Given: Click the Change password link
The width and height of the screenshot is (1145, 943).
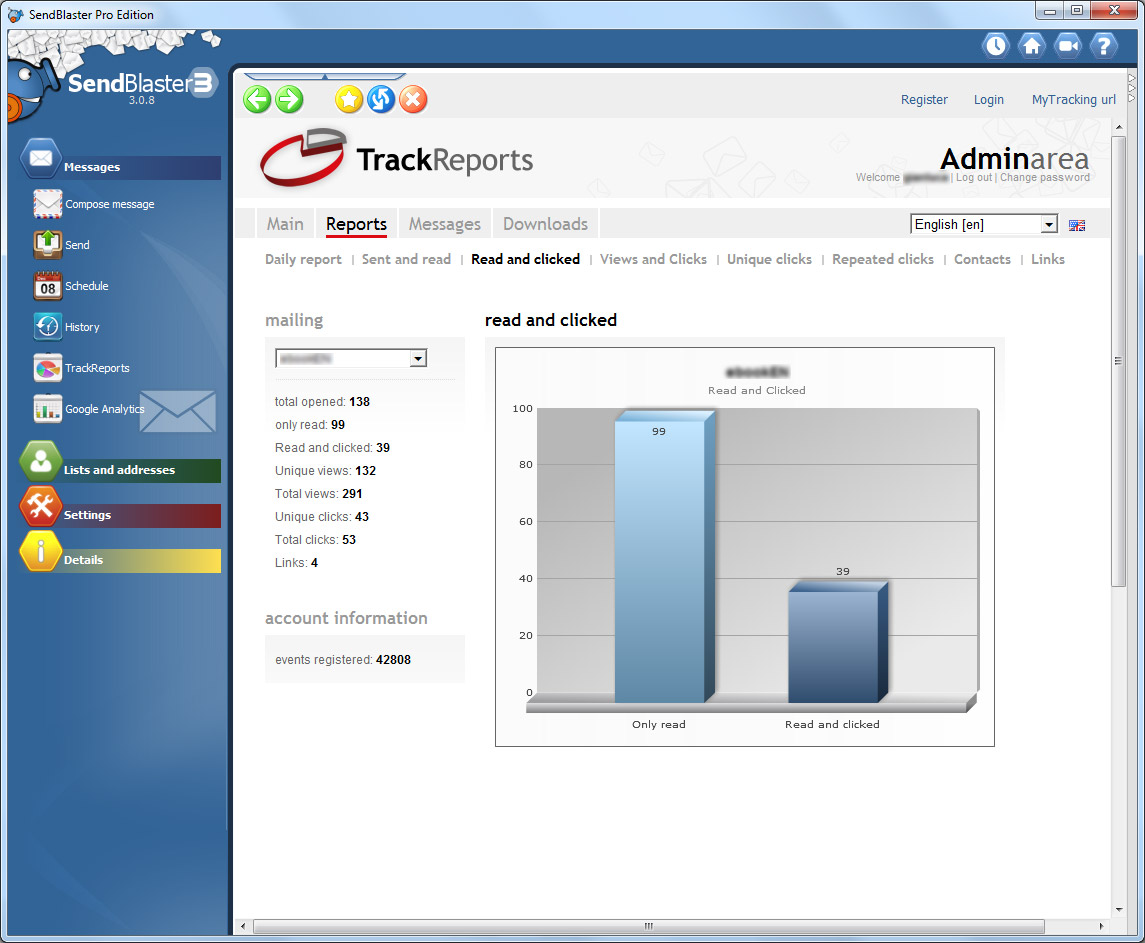Looking at the screenshot, I should (1044, 177).
